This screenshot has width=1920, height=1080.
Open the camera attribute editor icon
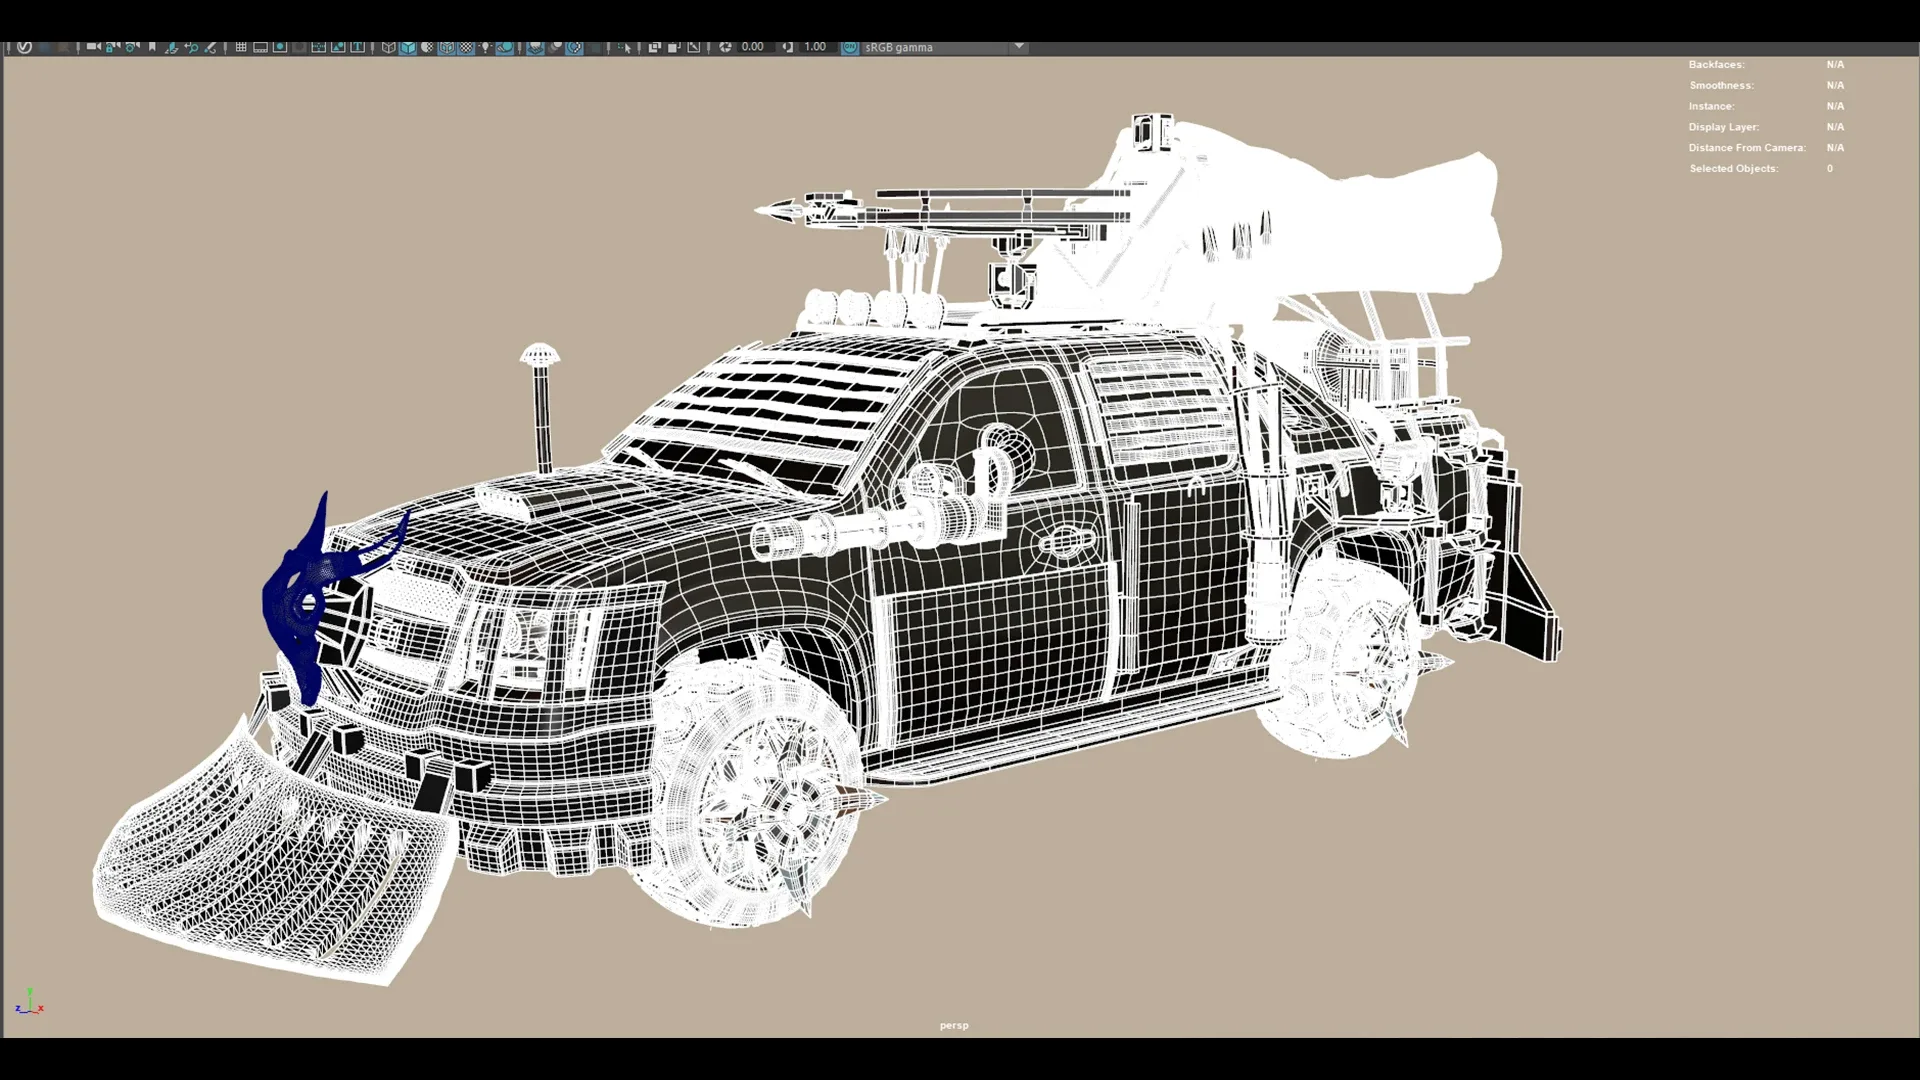(131, 47)
